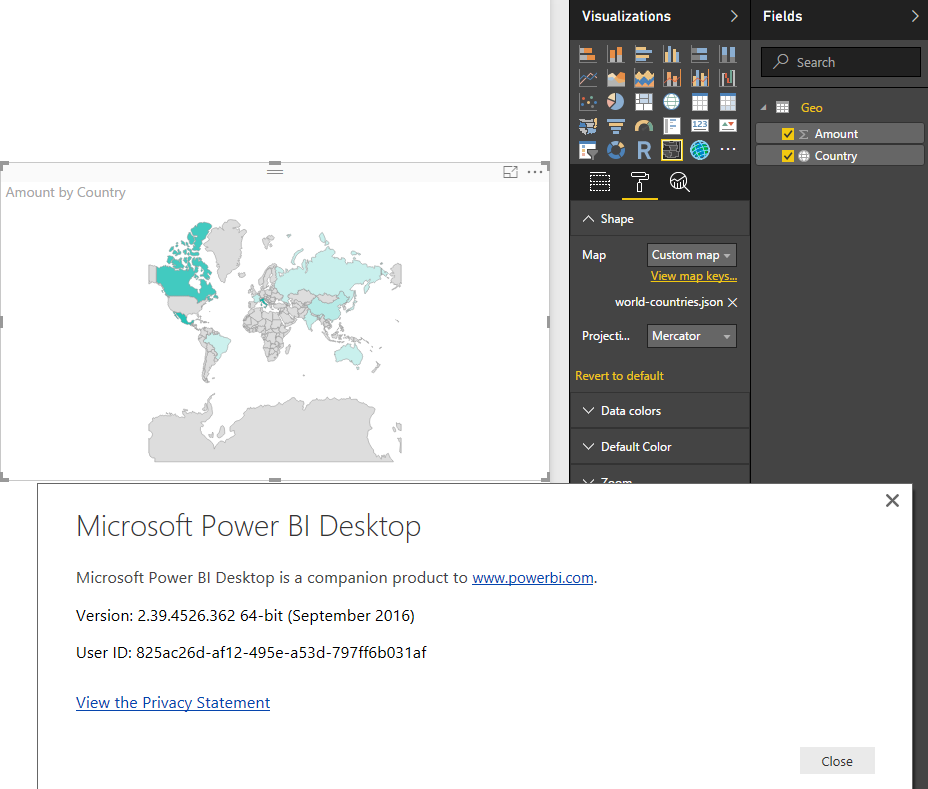Select the Area chart visualization
The width and height of the screenshot is (928, 789).
coord(616,78)
